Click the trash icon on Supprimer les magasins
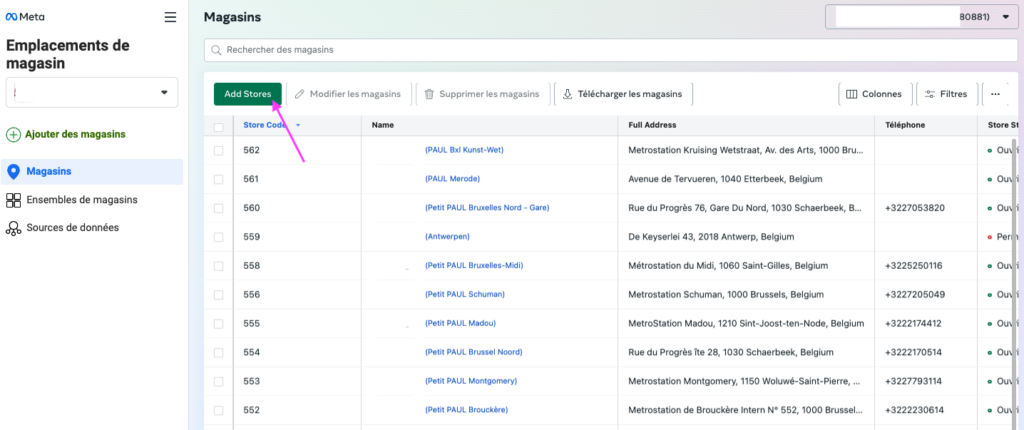The image size is (1024, 430). tap(429, 94)
